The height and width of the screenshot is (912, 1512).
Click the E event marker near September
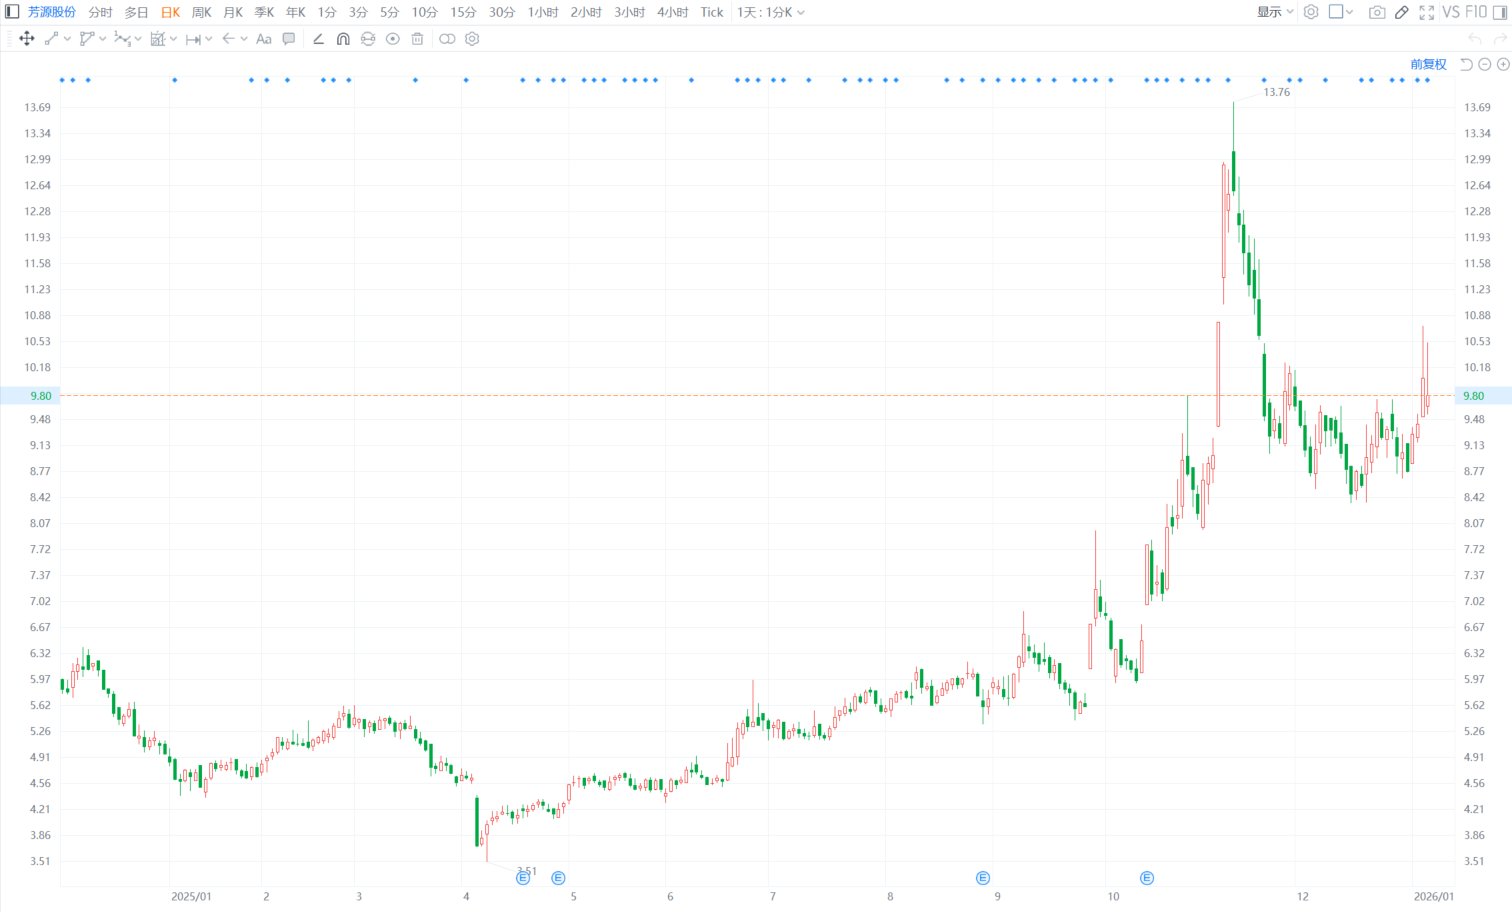coord(983,878)
